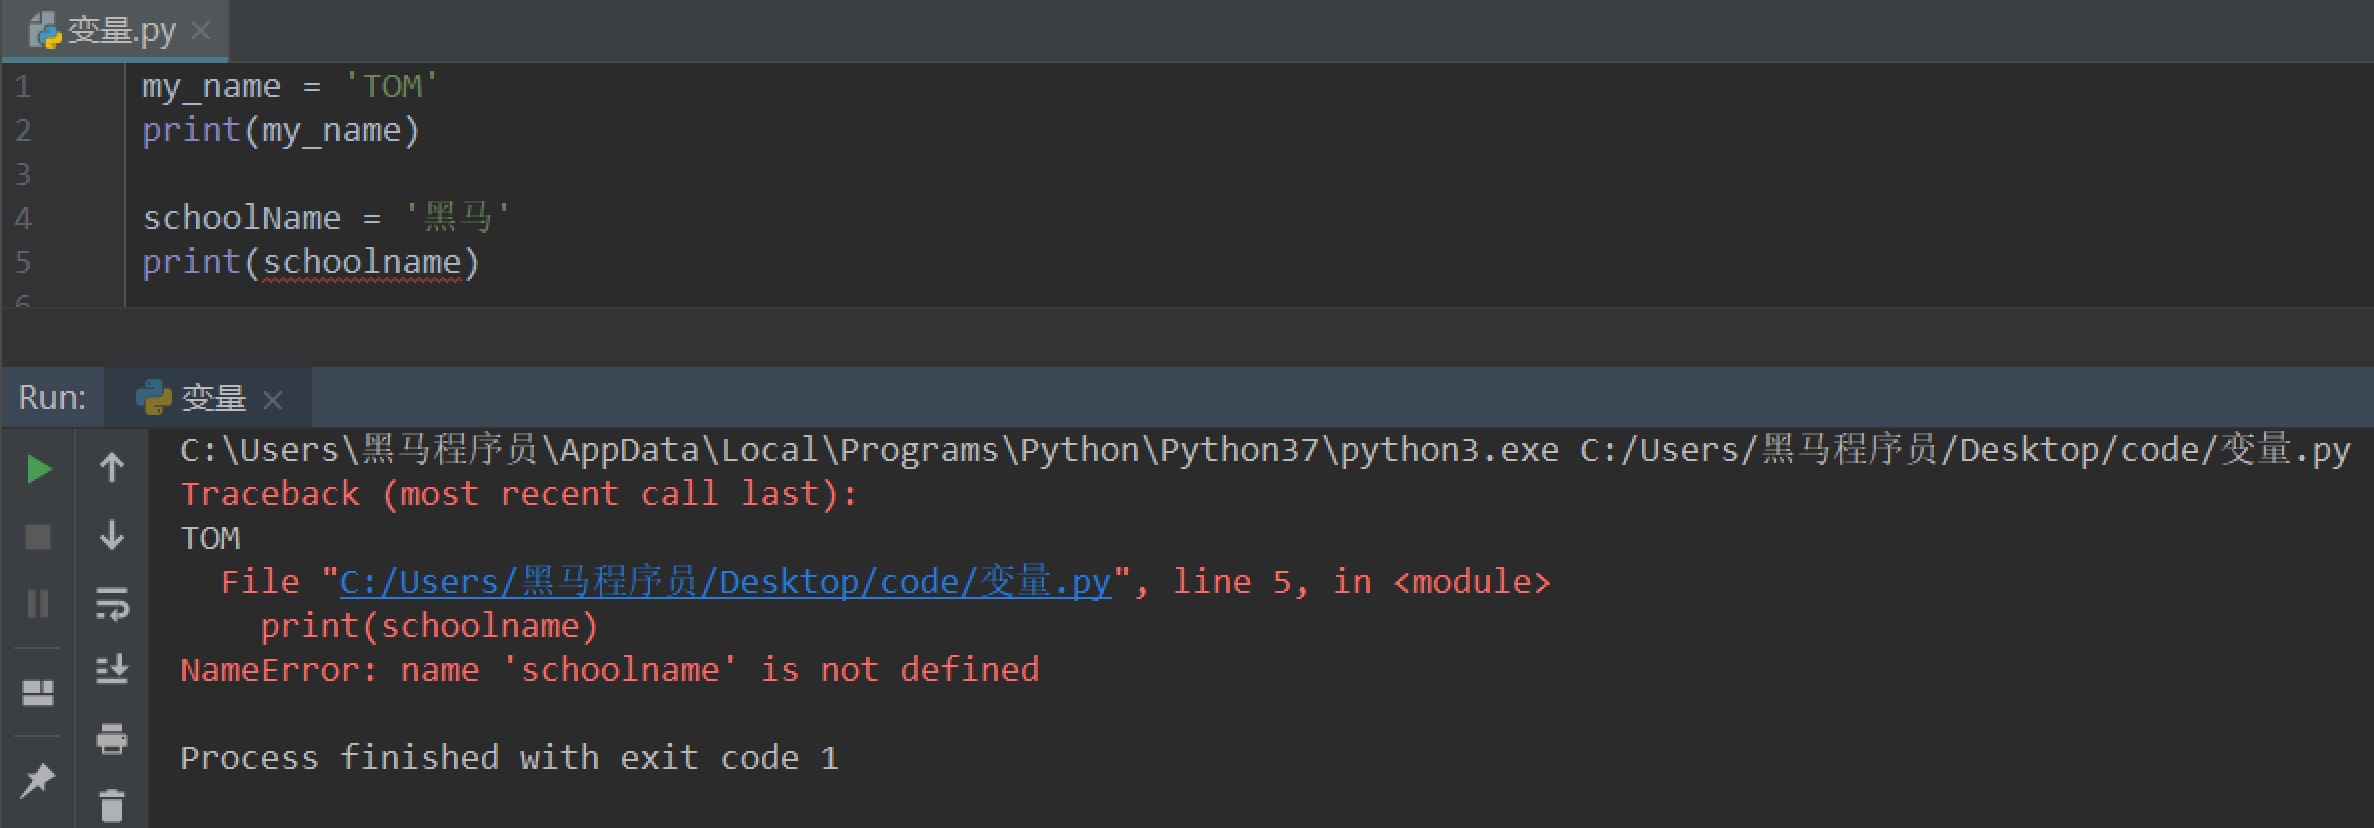2374x828 pixels.
Task: Click the Stop process square icon
Action: [x=38, y=537]
